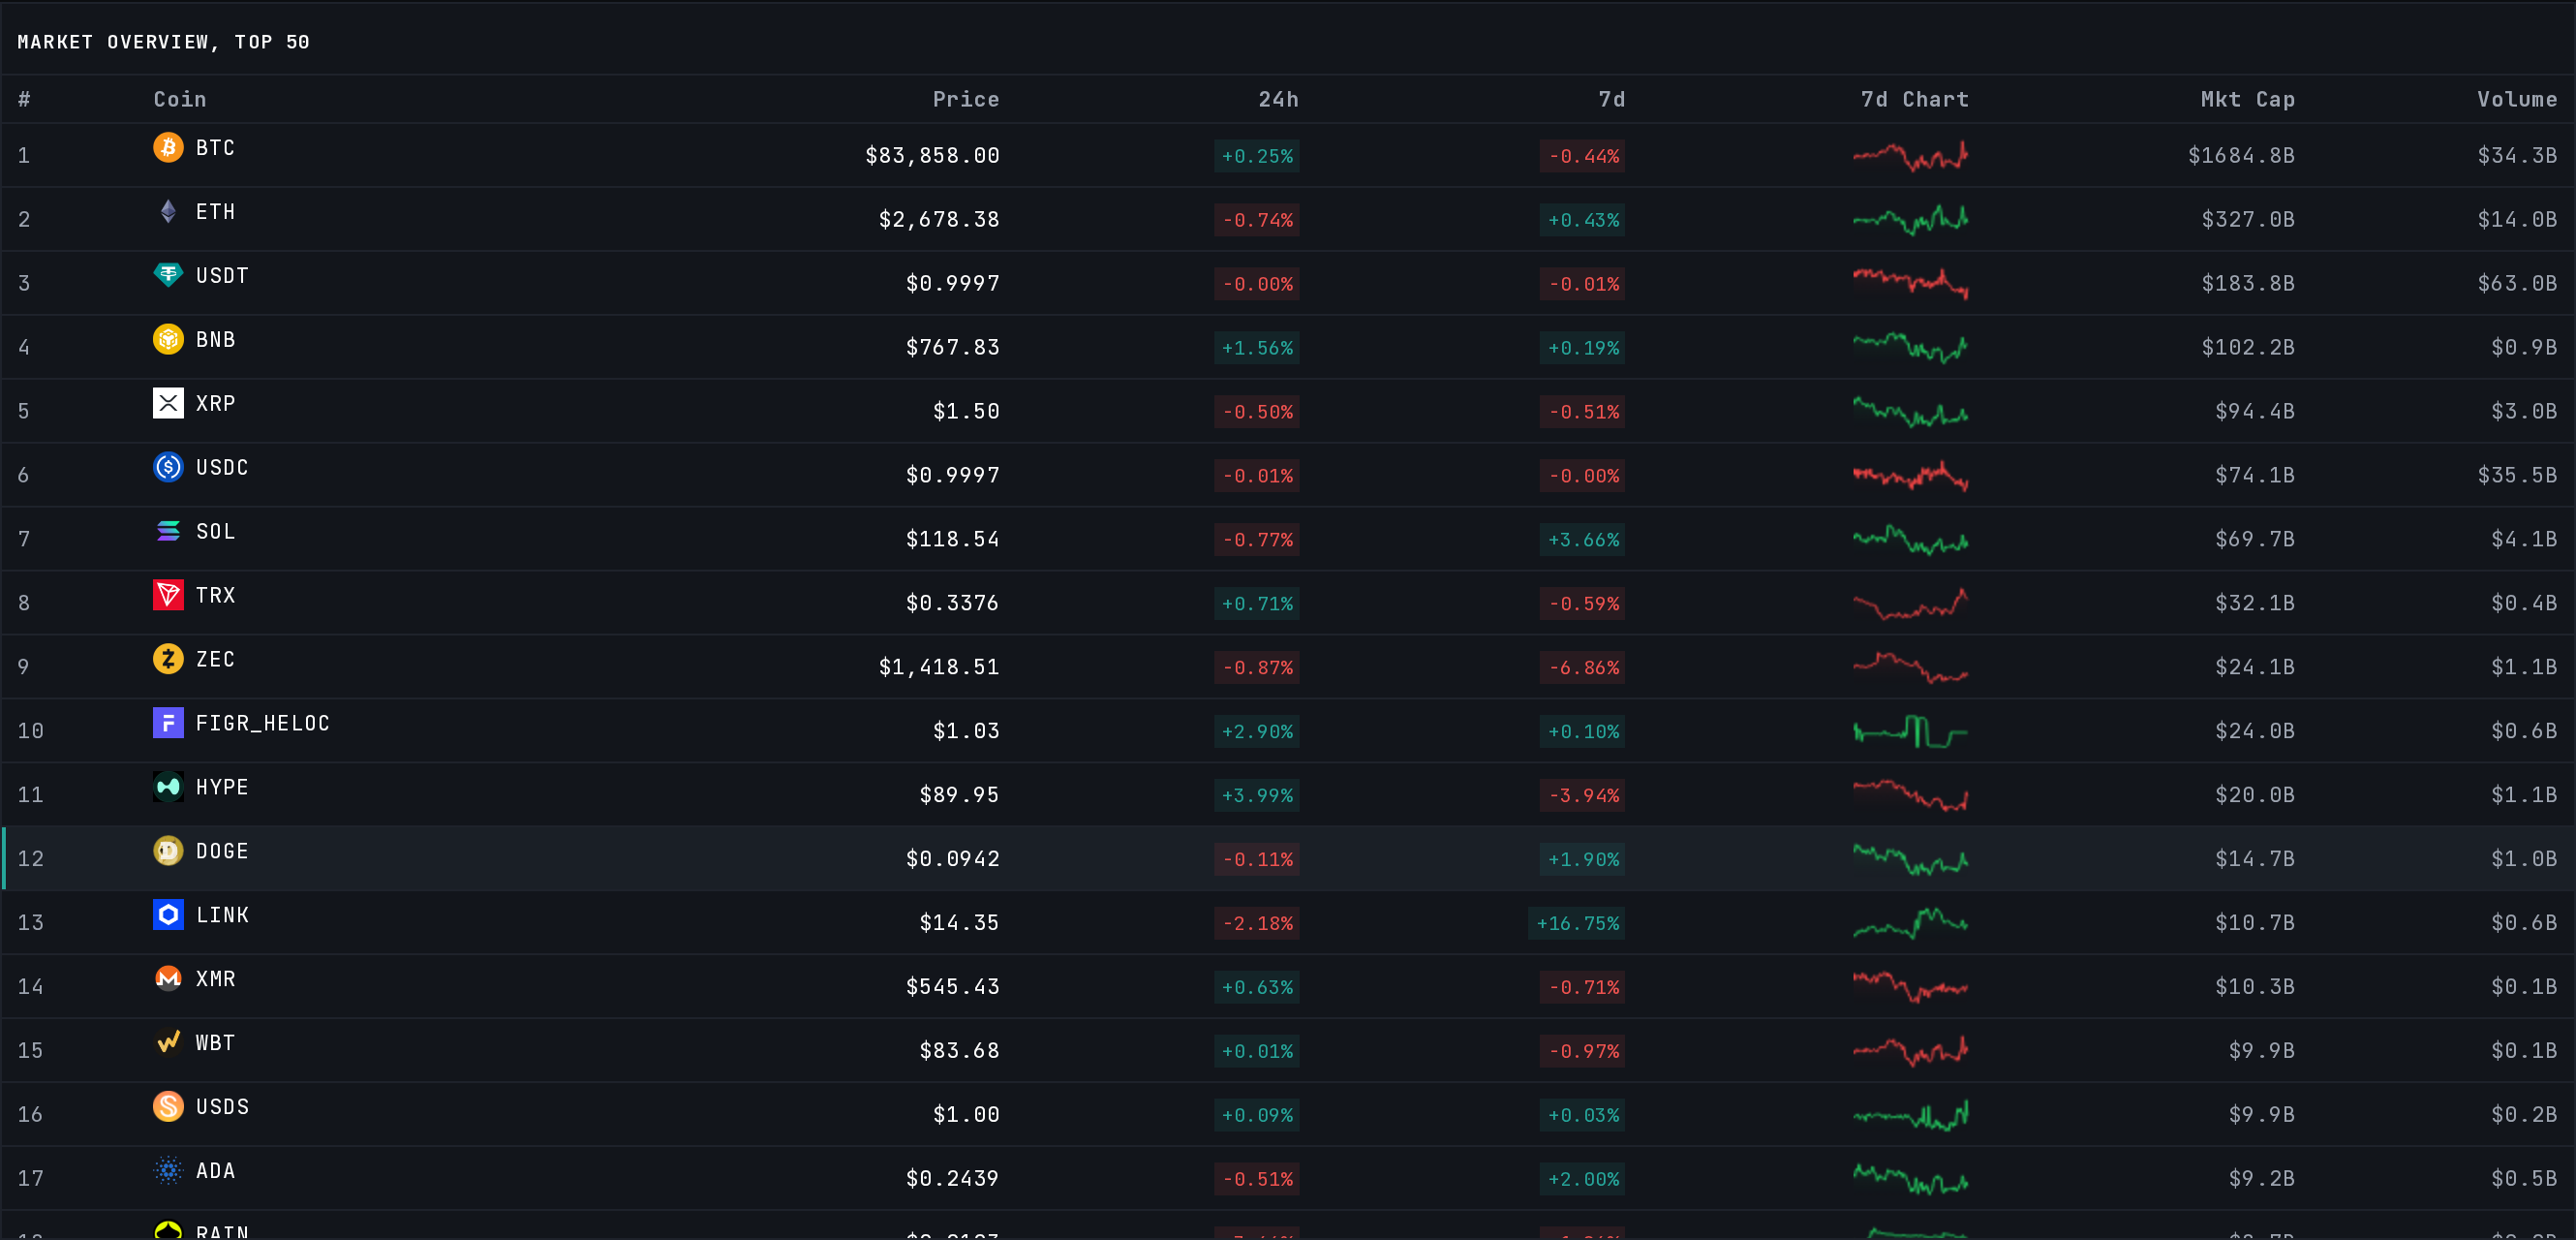This screenshot has width=2576, height=1240.
Task: Click the FIGR_HELOC purple F icon
Action: pyautogui.click(x=168, y=723)
